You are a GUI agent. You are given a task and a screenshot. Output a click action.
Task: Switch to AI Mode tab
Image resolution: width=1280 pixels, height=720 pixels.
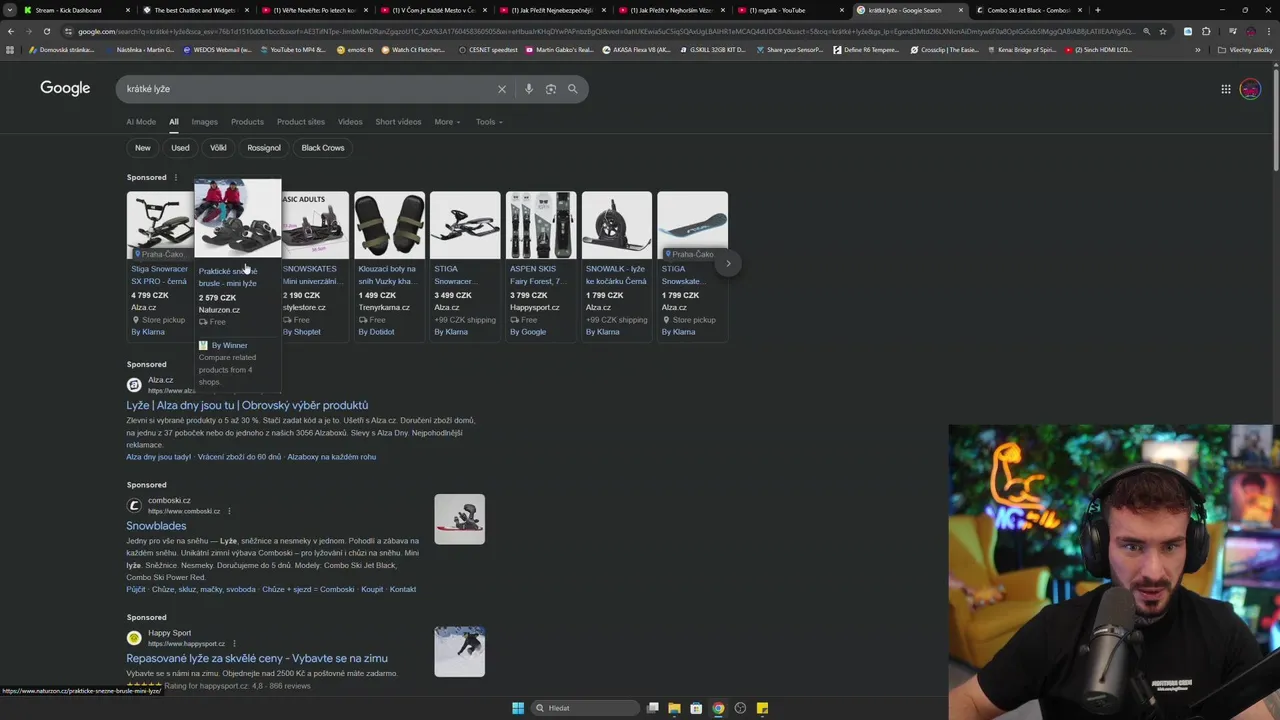click(x=141, y=122)
